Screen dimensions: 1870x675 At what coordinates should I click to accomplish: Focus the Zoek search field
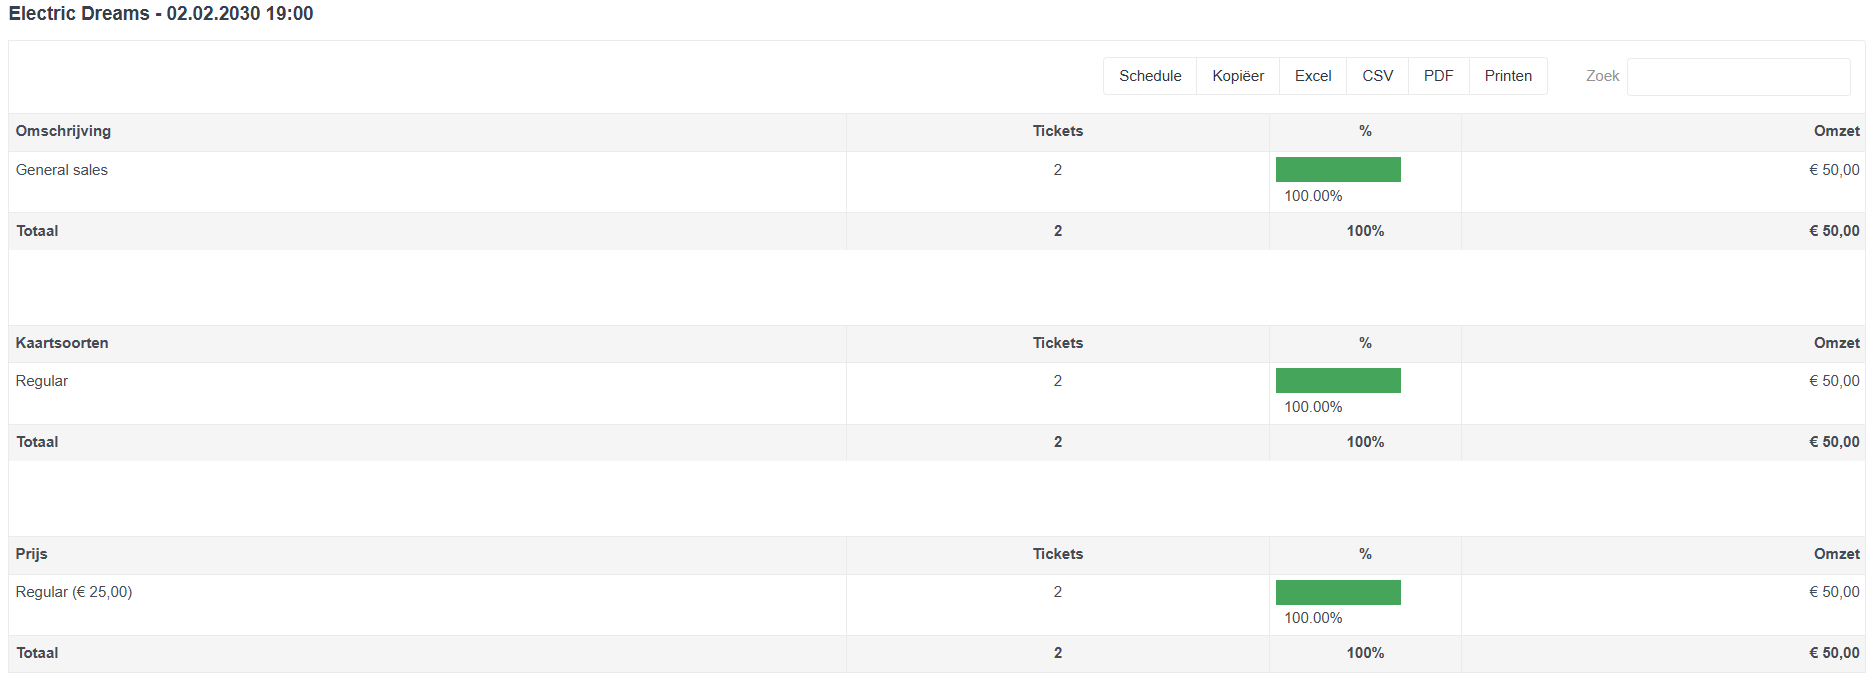[1737, 77]
